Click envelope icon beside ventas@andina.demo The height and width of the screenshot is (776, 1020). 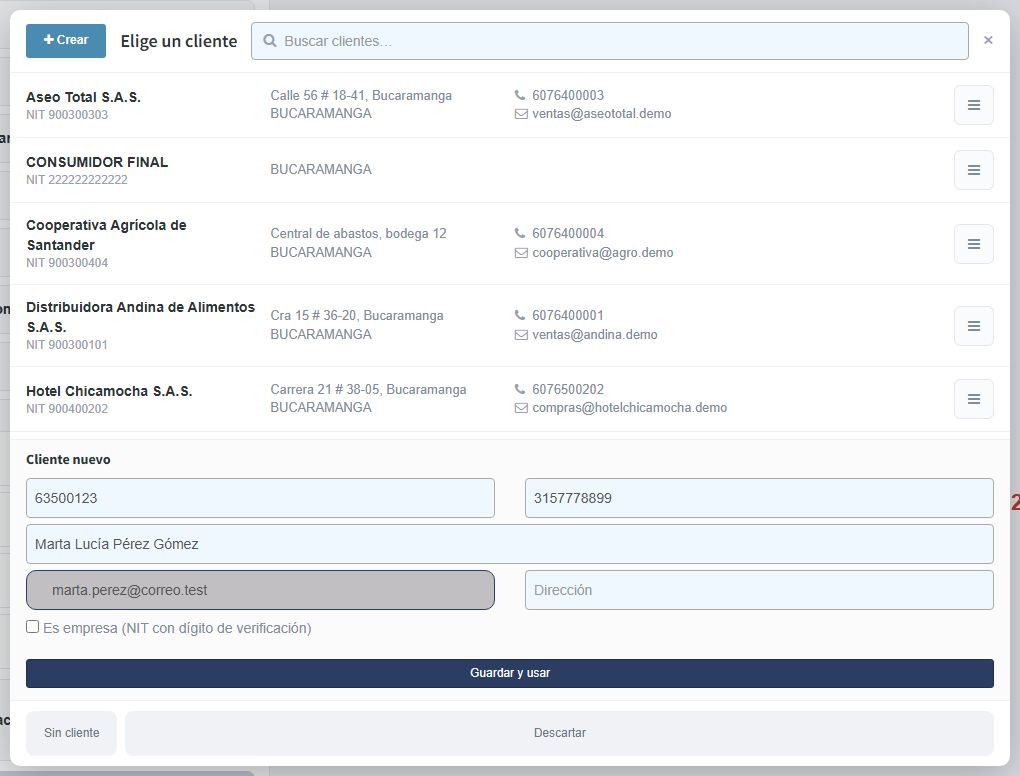pos(521,334)
